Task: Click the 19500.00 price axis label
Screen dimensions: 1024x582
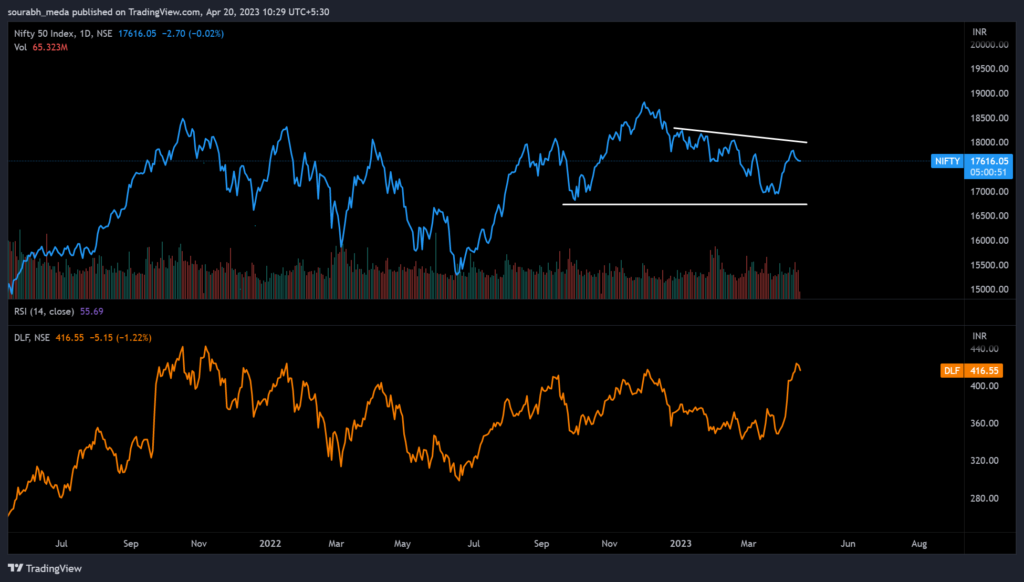Action: coord(989,69)
